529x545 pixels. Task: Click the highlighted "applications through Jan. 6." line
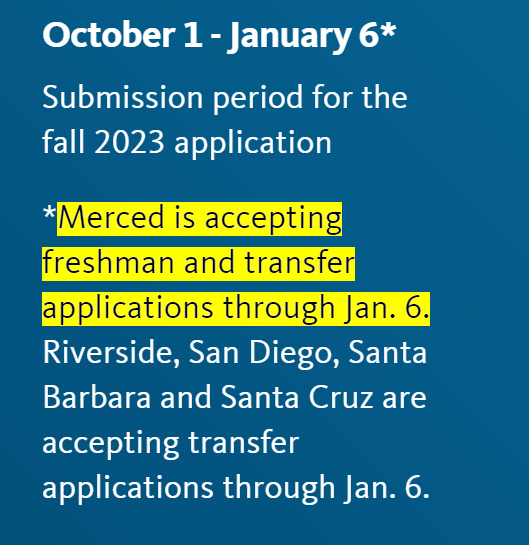pos(236,309)
